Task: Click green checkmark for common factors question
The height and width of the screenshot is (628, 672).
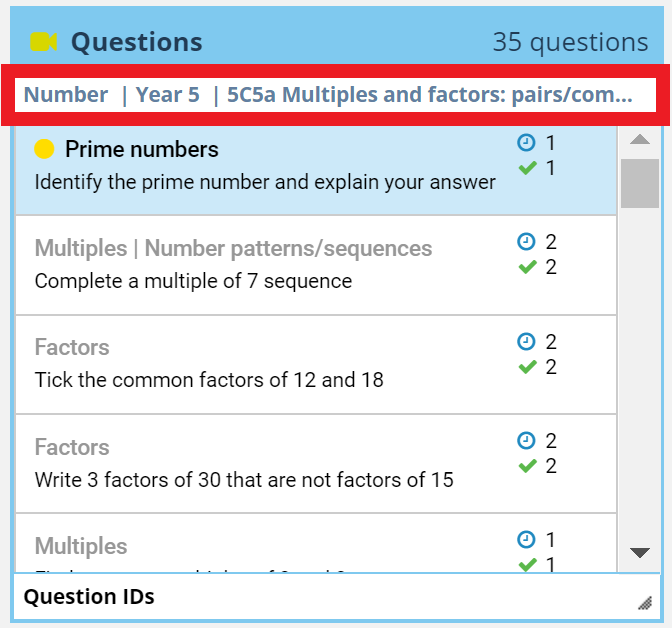Action: (x=527, y=367)
